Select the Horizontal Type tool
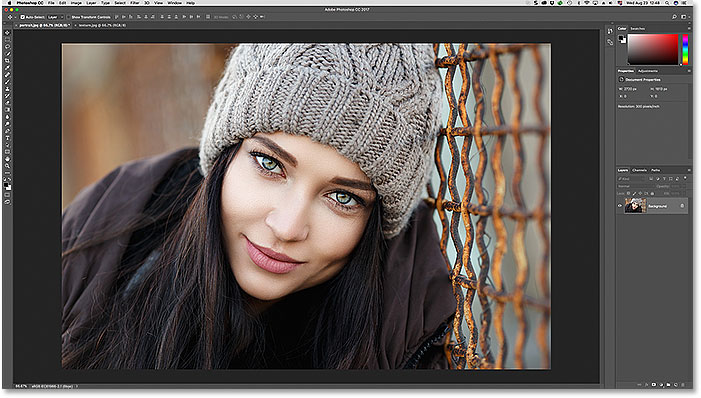 (8, 138)
